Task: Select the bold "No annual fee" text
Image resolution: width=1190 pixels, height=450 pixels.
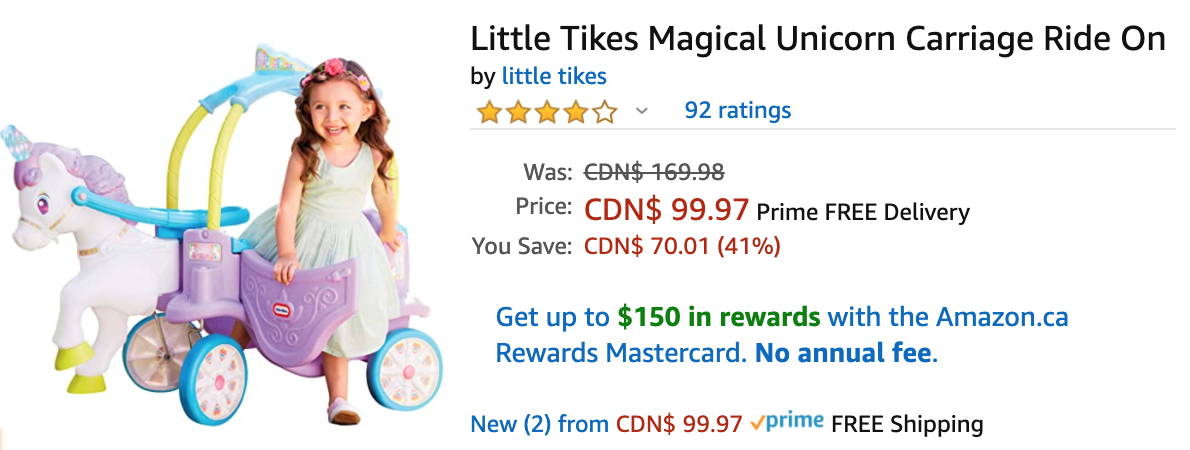Action: (844, 353)
